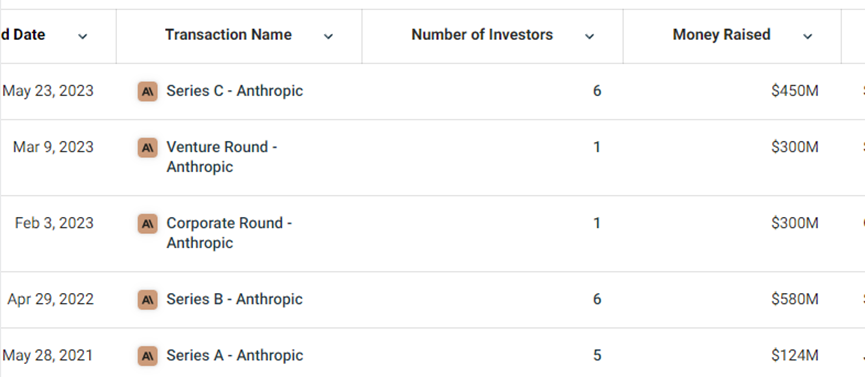This screenshot has width=865, height=377.
Task: Open the Money Raised column dropdown chevron
Action: 807,36
